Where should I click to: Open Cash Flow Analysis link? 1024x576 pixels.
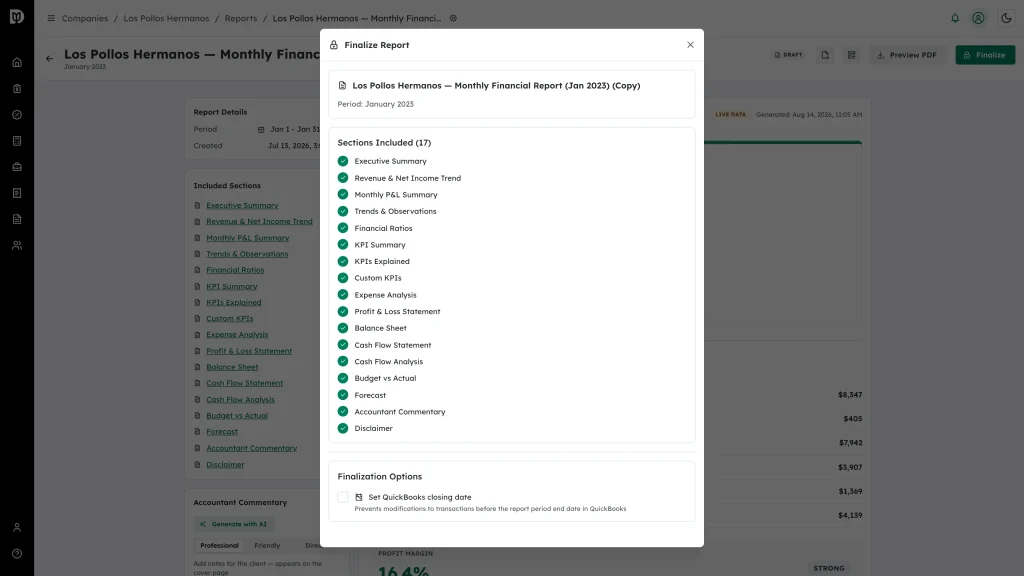coord(240,400)
